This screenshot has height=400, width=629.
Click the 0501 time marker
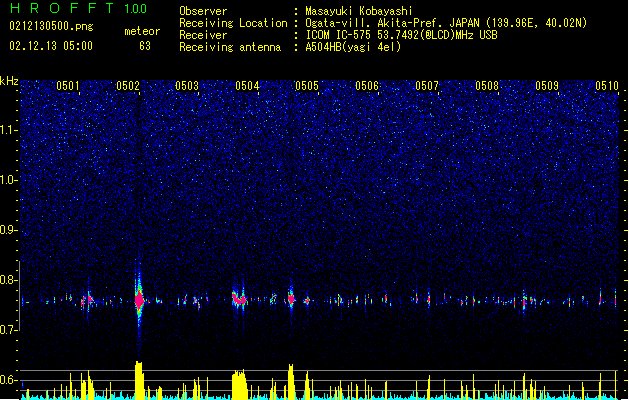tap(68, 86)
